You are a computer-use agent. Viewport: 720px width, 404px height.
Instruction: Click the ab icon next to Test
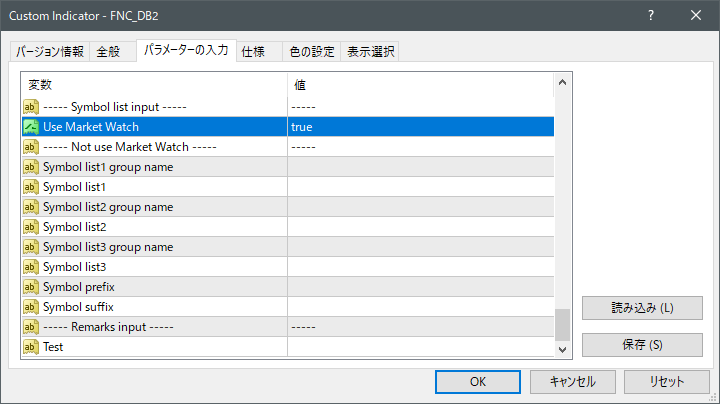point(31,347)
